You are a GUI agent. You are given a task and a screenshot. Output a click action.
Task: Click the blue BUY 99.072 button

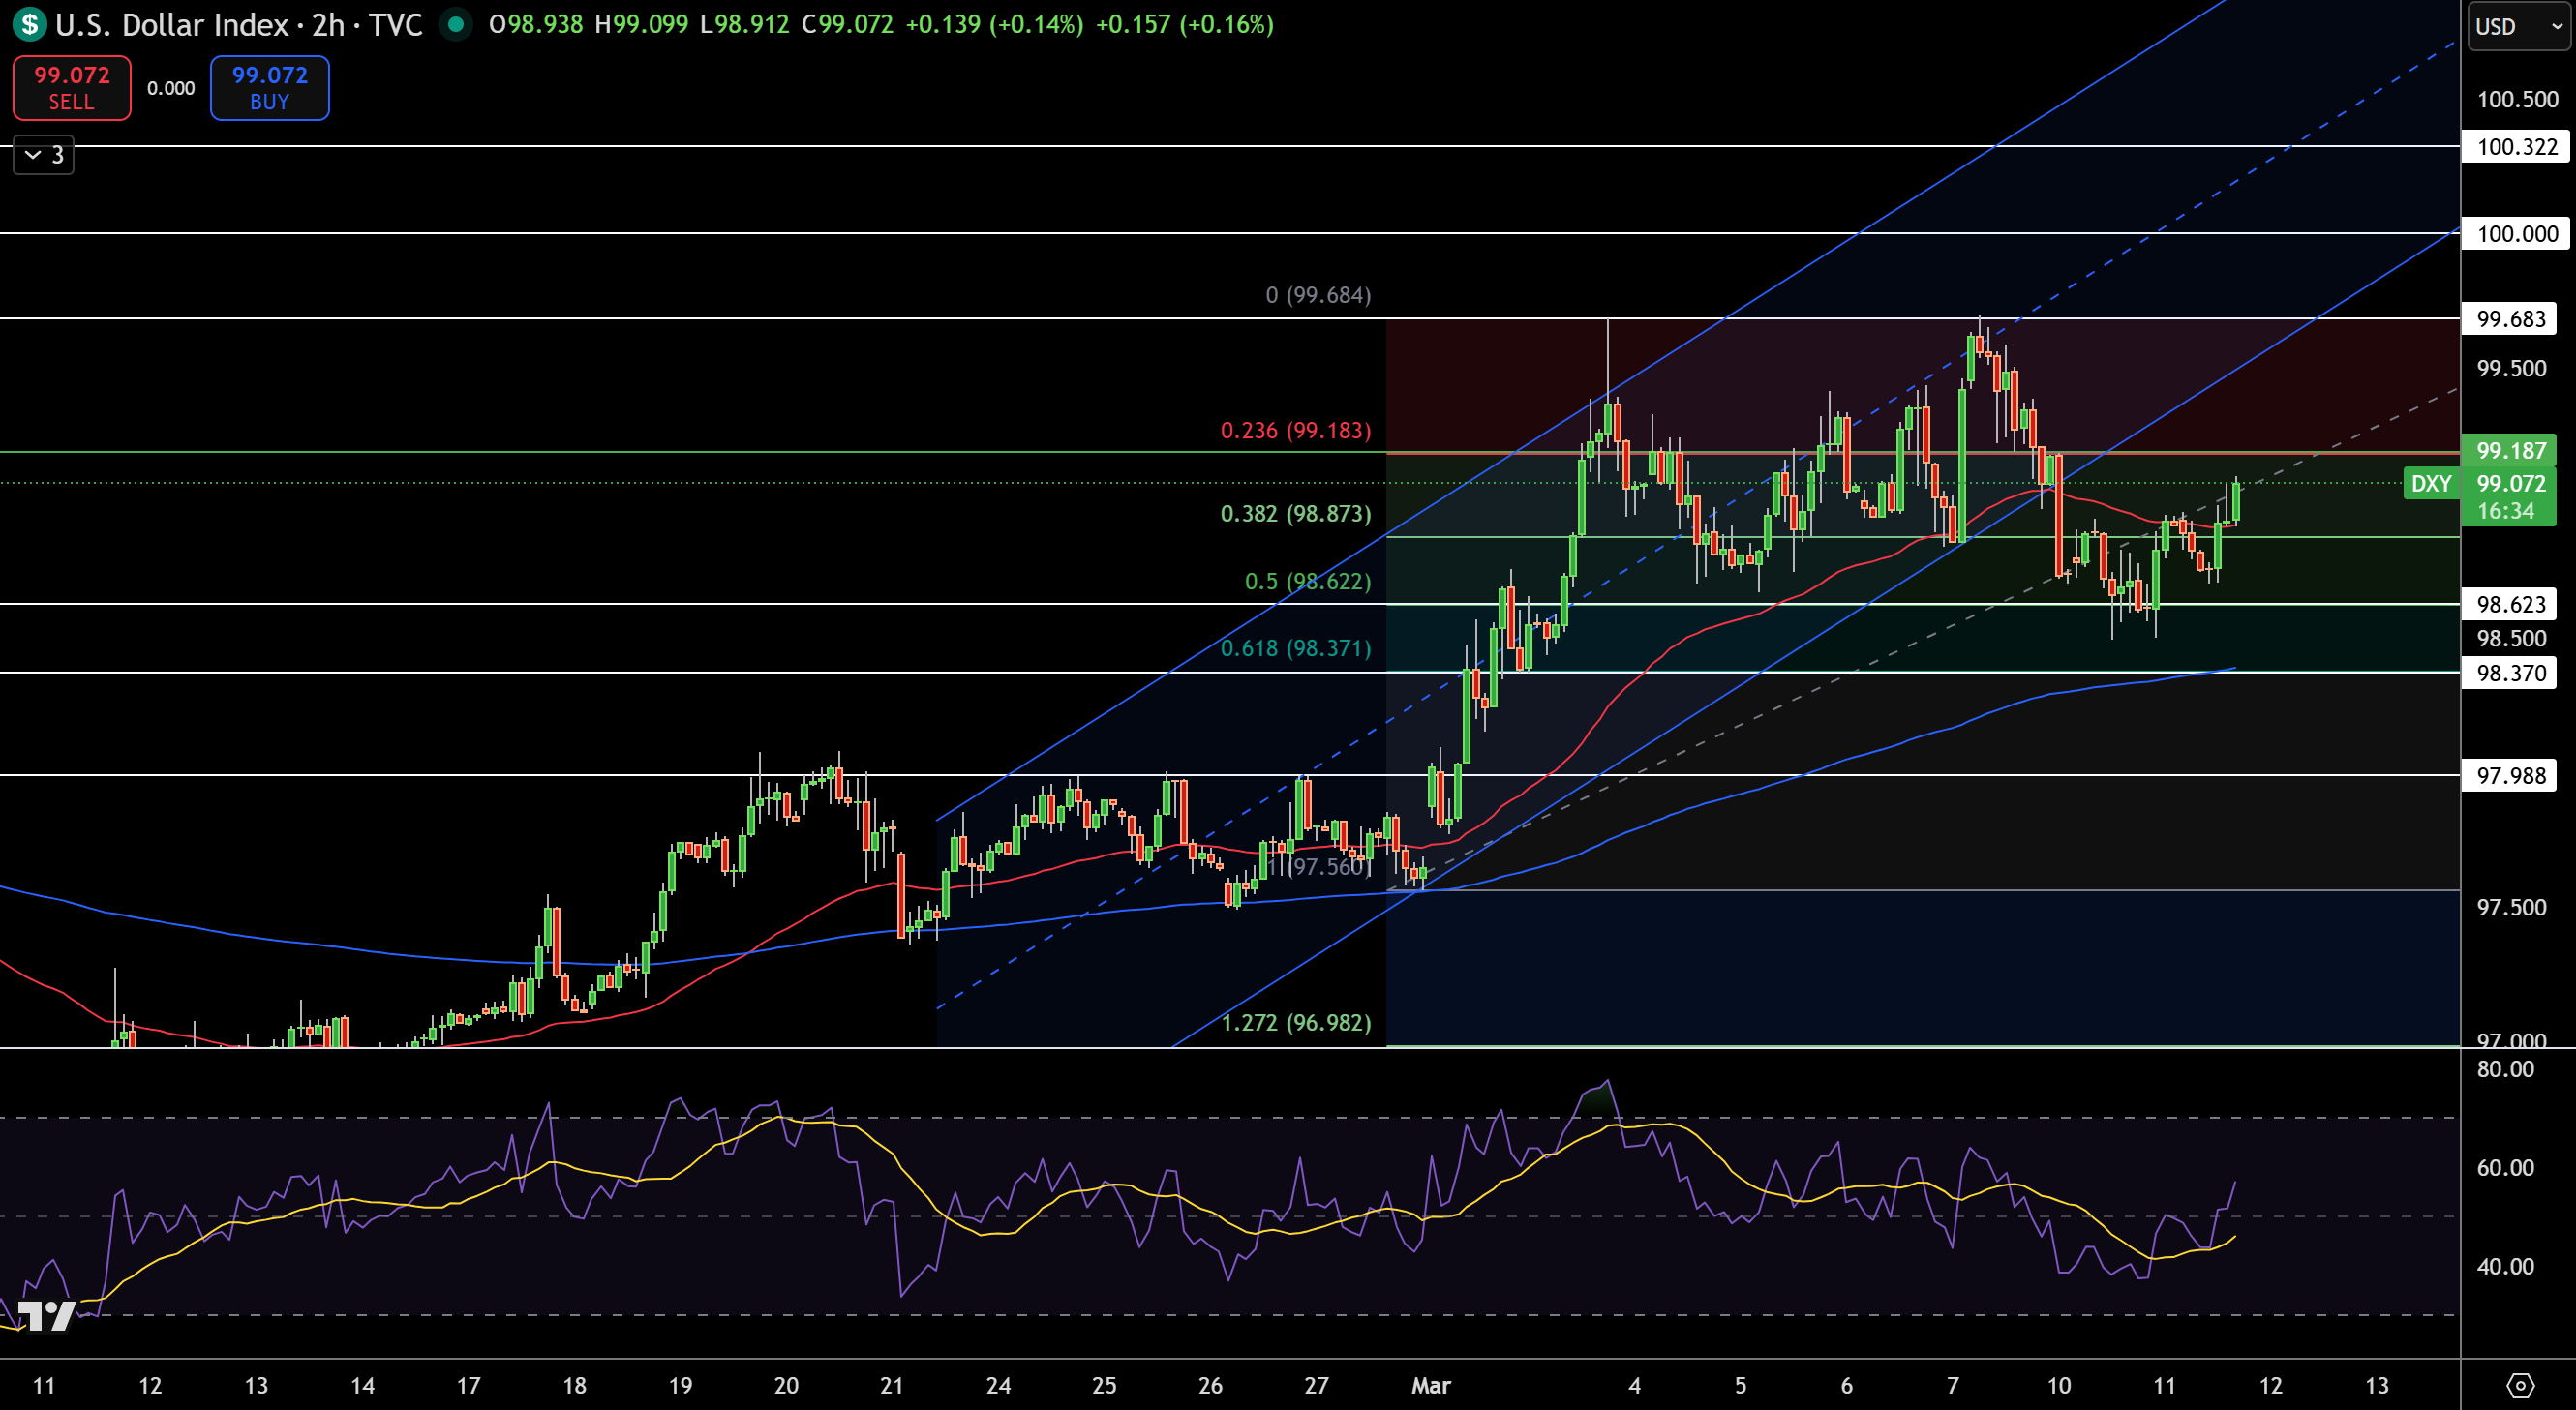coord(269,88)
